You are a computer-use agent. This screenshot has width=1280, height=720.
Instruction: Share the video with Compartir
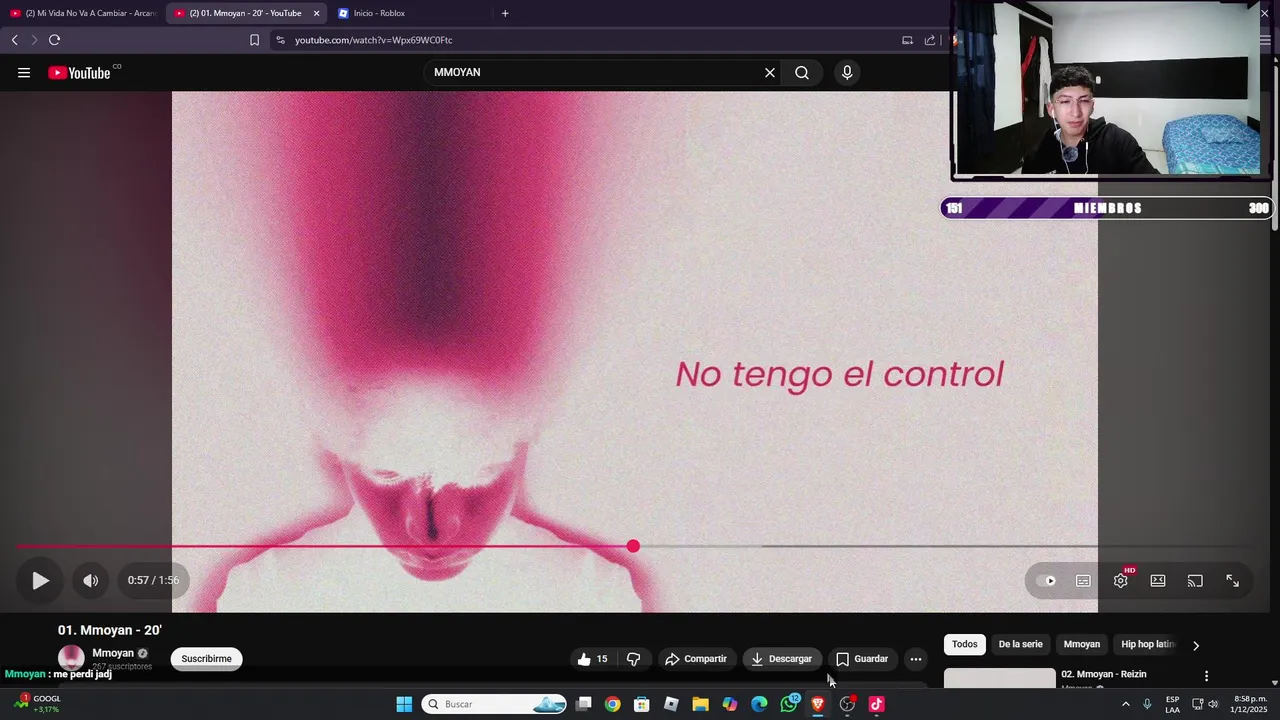point(696,659)
